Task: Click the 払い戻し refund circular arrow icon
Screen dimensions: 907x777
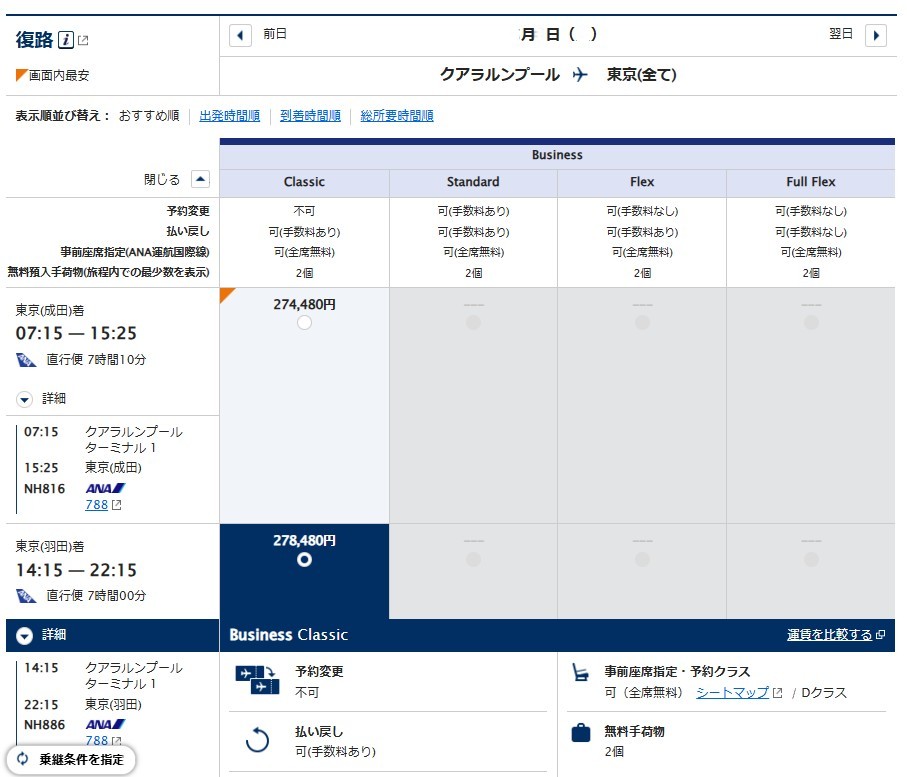Action: pos(257,740)
